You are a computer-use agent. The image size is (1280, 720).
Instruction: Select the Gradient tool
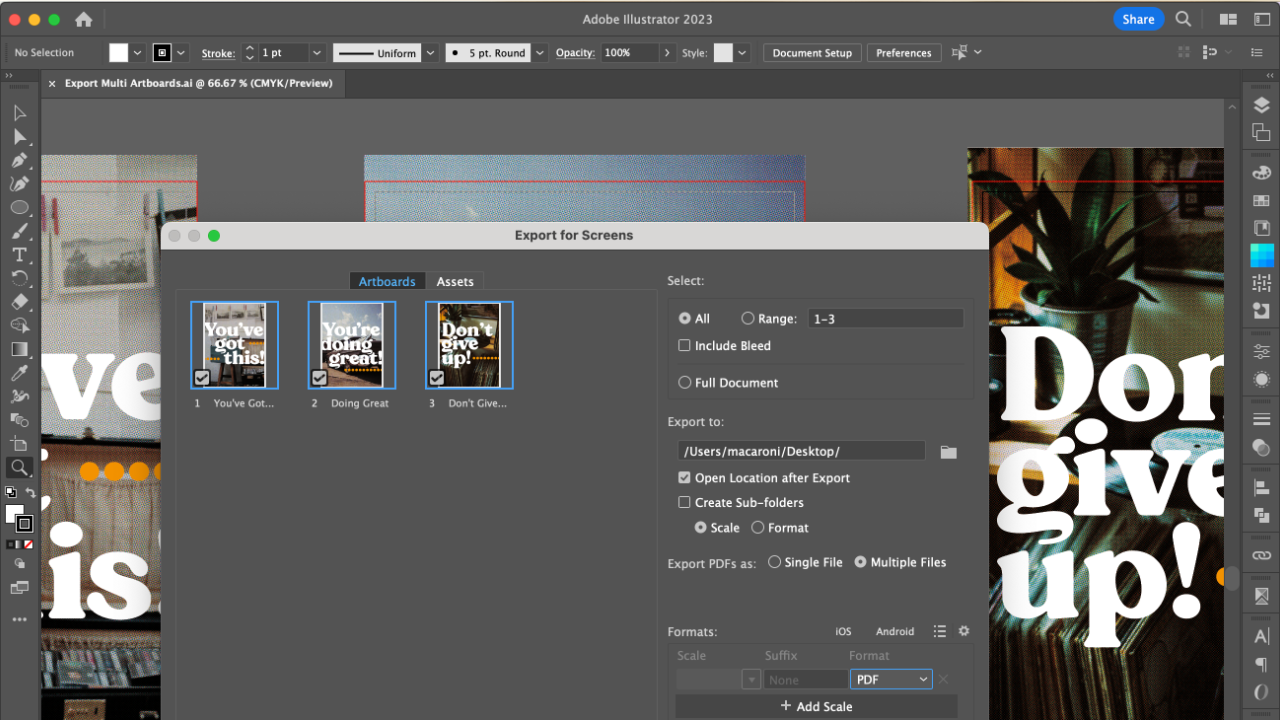click(x=19, y=349)
